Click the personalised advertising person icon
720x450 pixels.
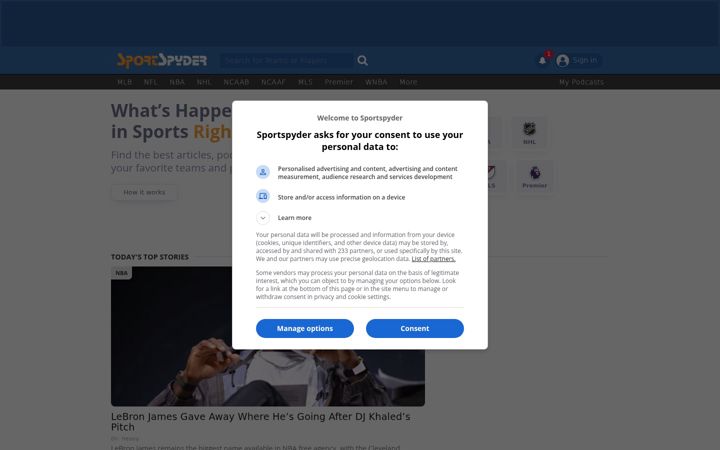(263, 172)
